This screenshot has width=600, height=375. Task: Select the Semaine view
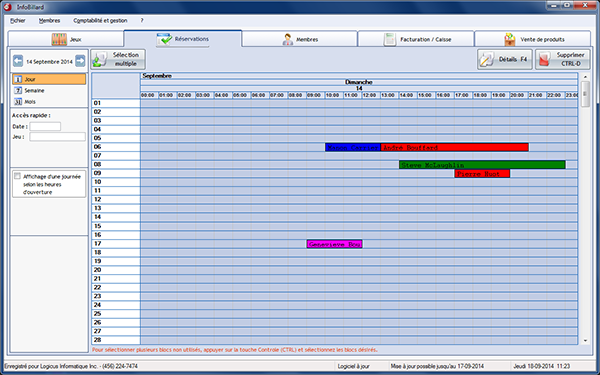(x=49, y=90)
